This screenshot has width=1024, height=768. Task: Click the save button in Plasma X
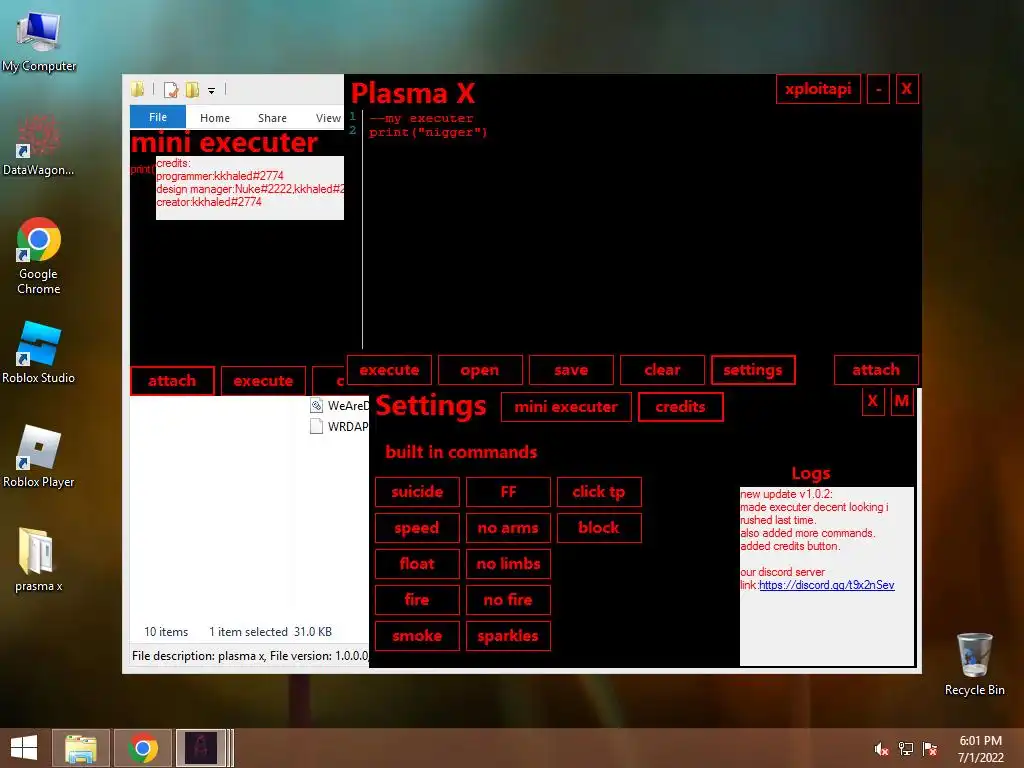pyautogui.click(x=571, y=370)
